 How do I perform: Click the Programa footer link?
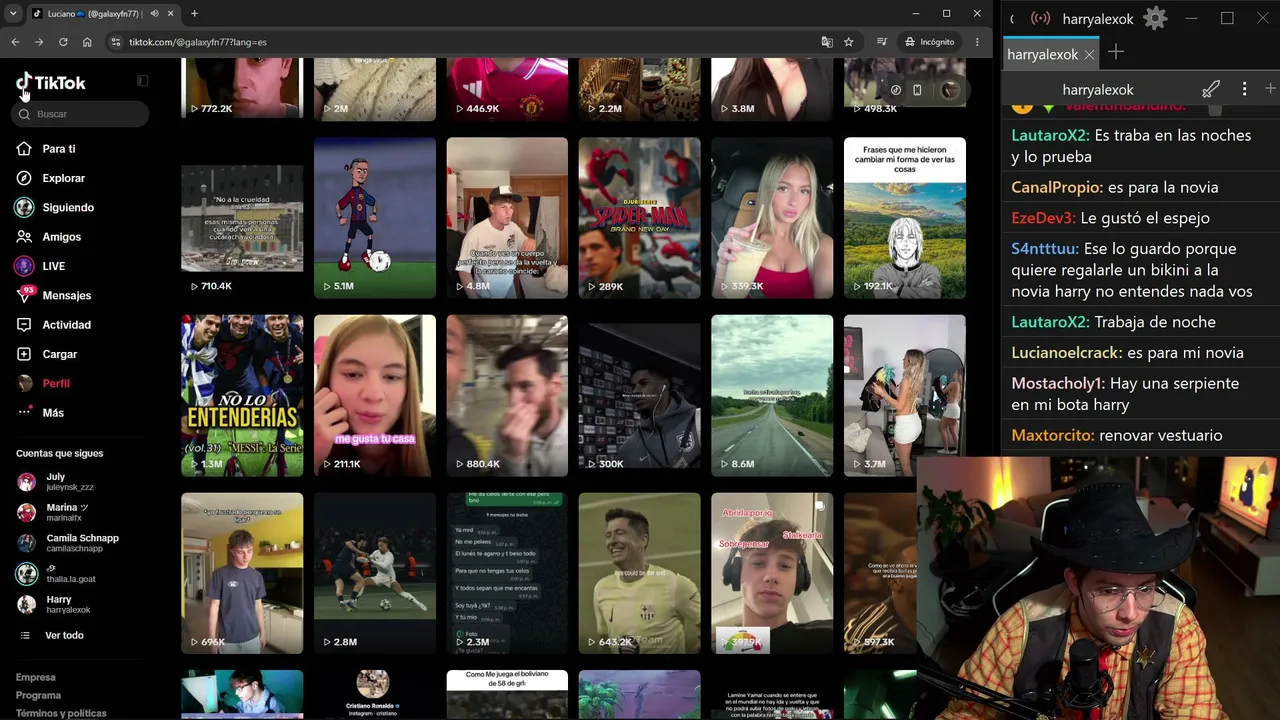(x=38, y=695)
